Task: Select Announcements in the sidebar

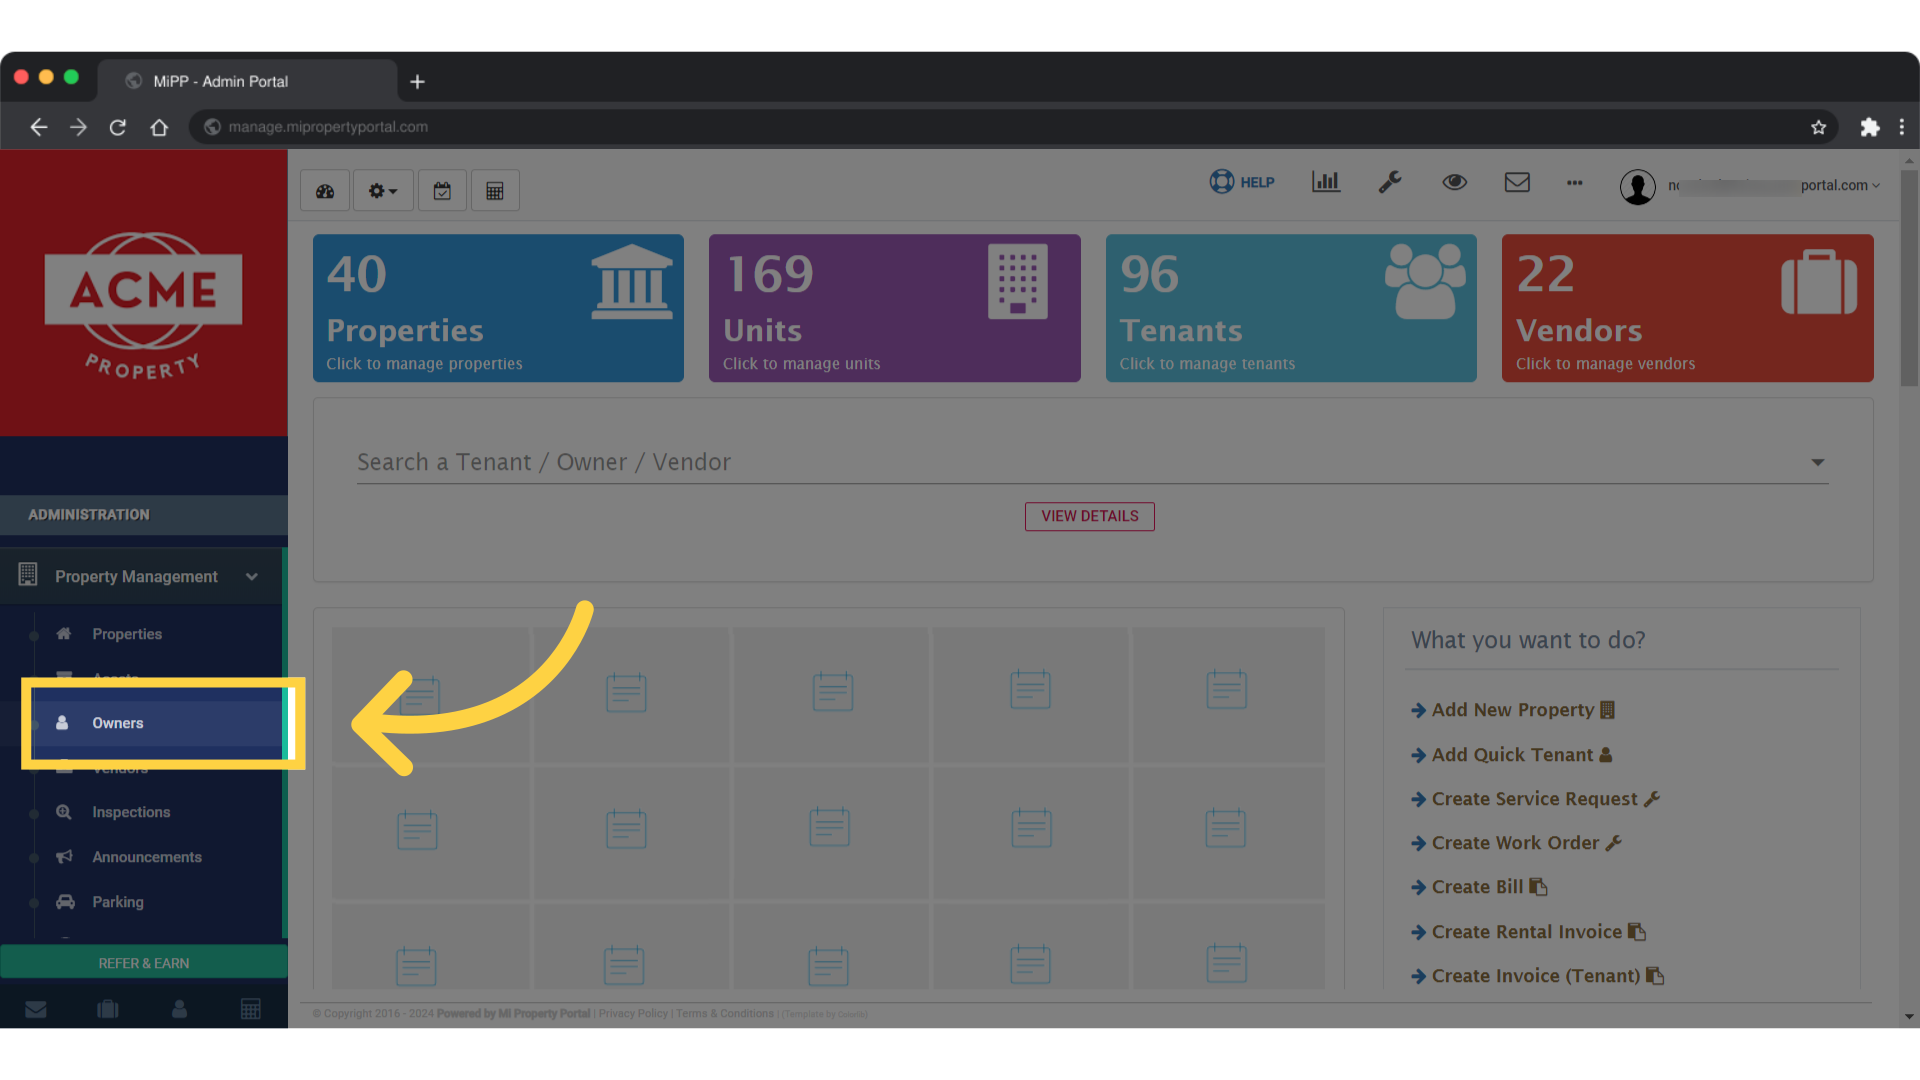Action: click(x=147, y=857)
